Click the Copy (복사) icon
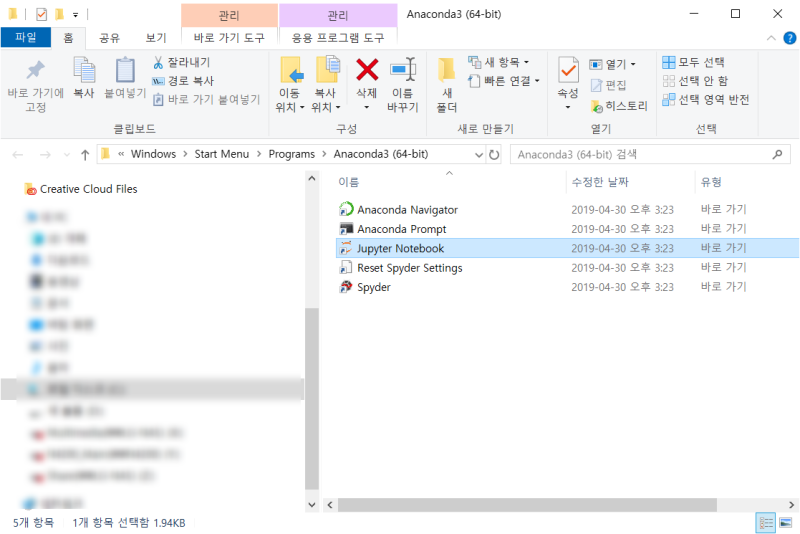Viewport: 800px width, 534px height. tap(84, 70)
